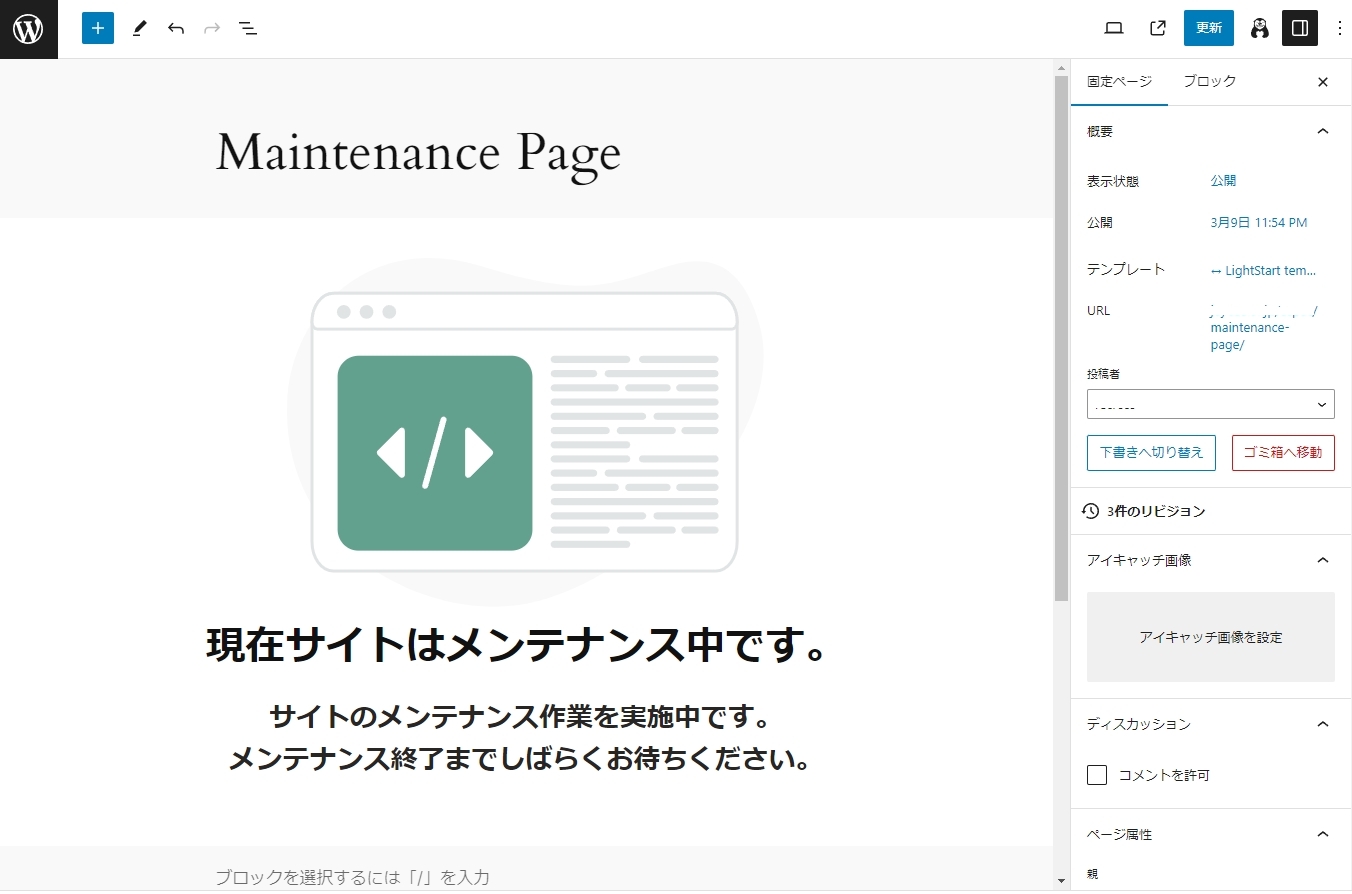Toggle the settings sidebar panel icon
This screenshot has height=894, width=1352.
click(x=1300, y=28)
